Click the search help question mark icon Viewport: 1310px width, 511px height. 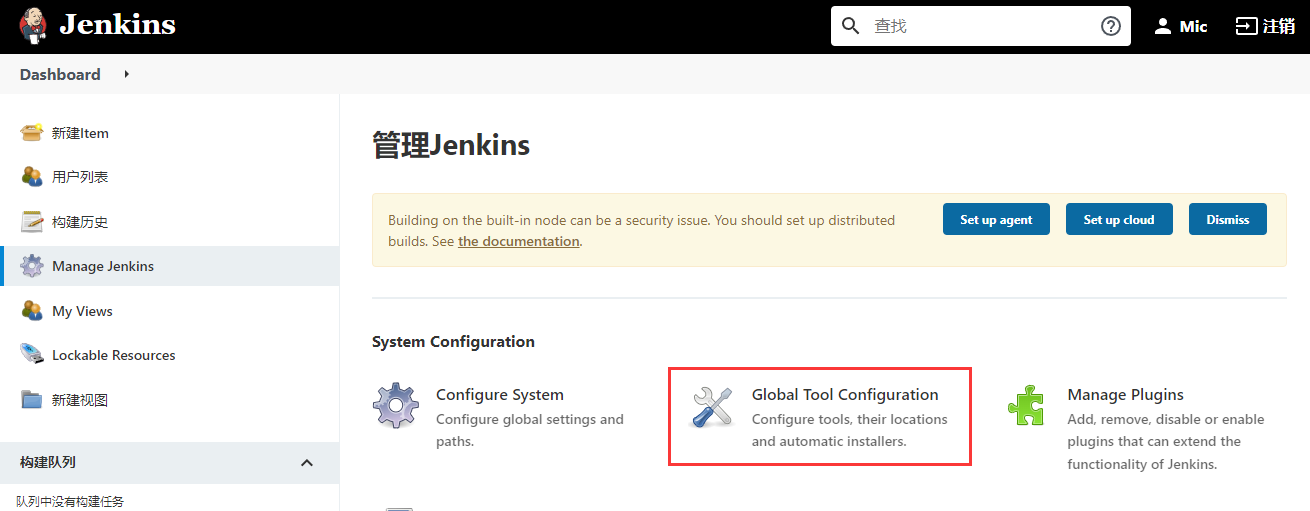point(1110,26)
